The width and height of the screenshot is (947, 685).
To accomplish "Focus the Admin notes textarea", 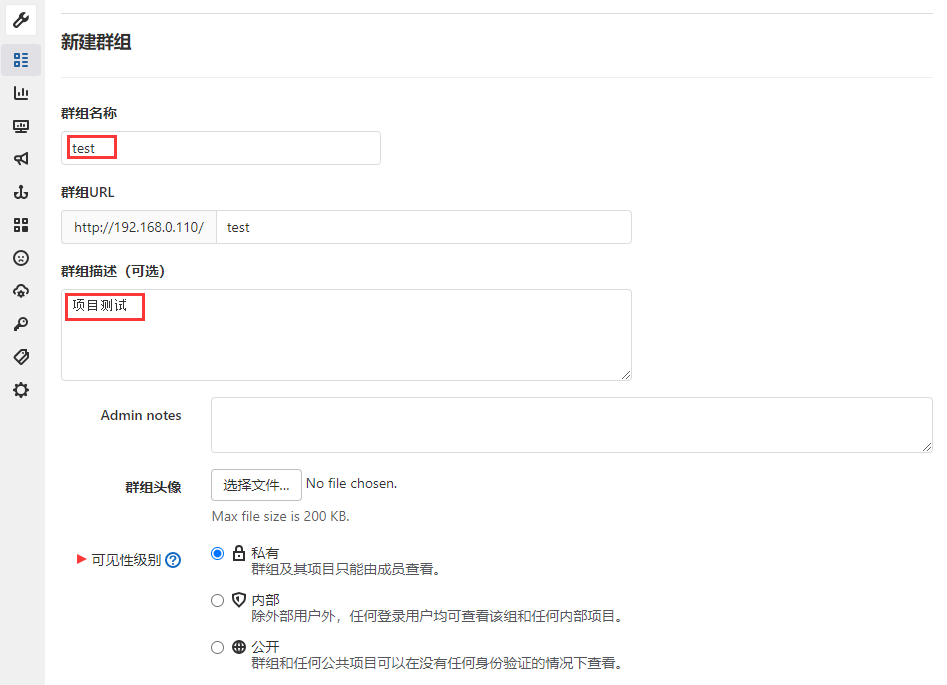I will click(x=572, y=425).
